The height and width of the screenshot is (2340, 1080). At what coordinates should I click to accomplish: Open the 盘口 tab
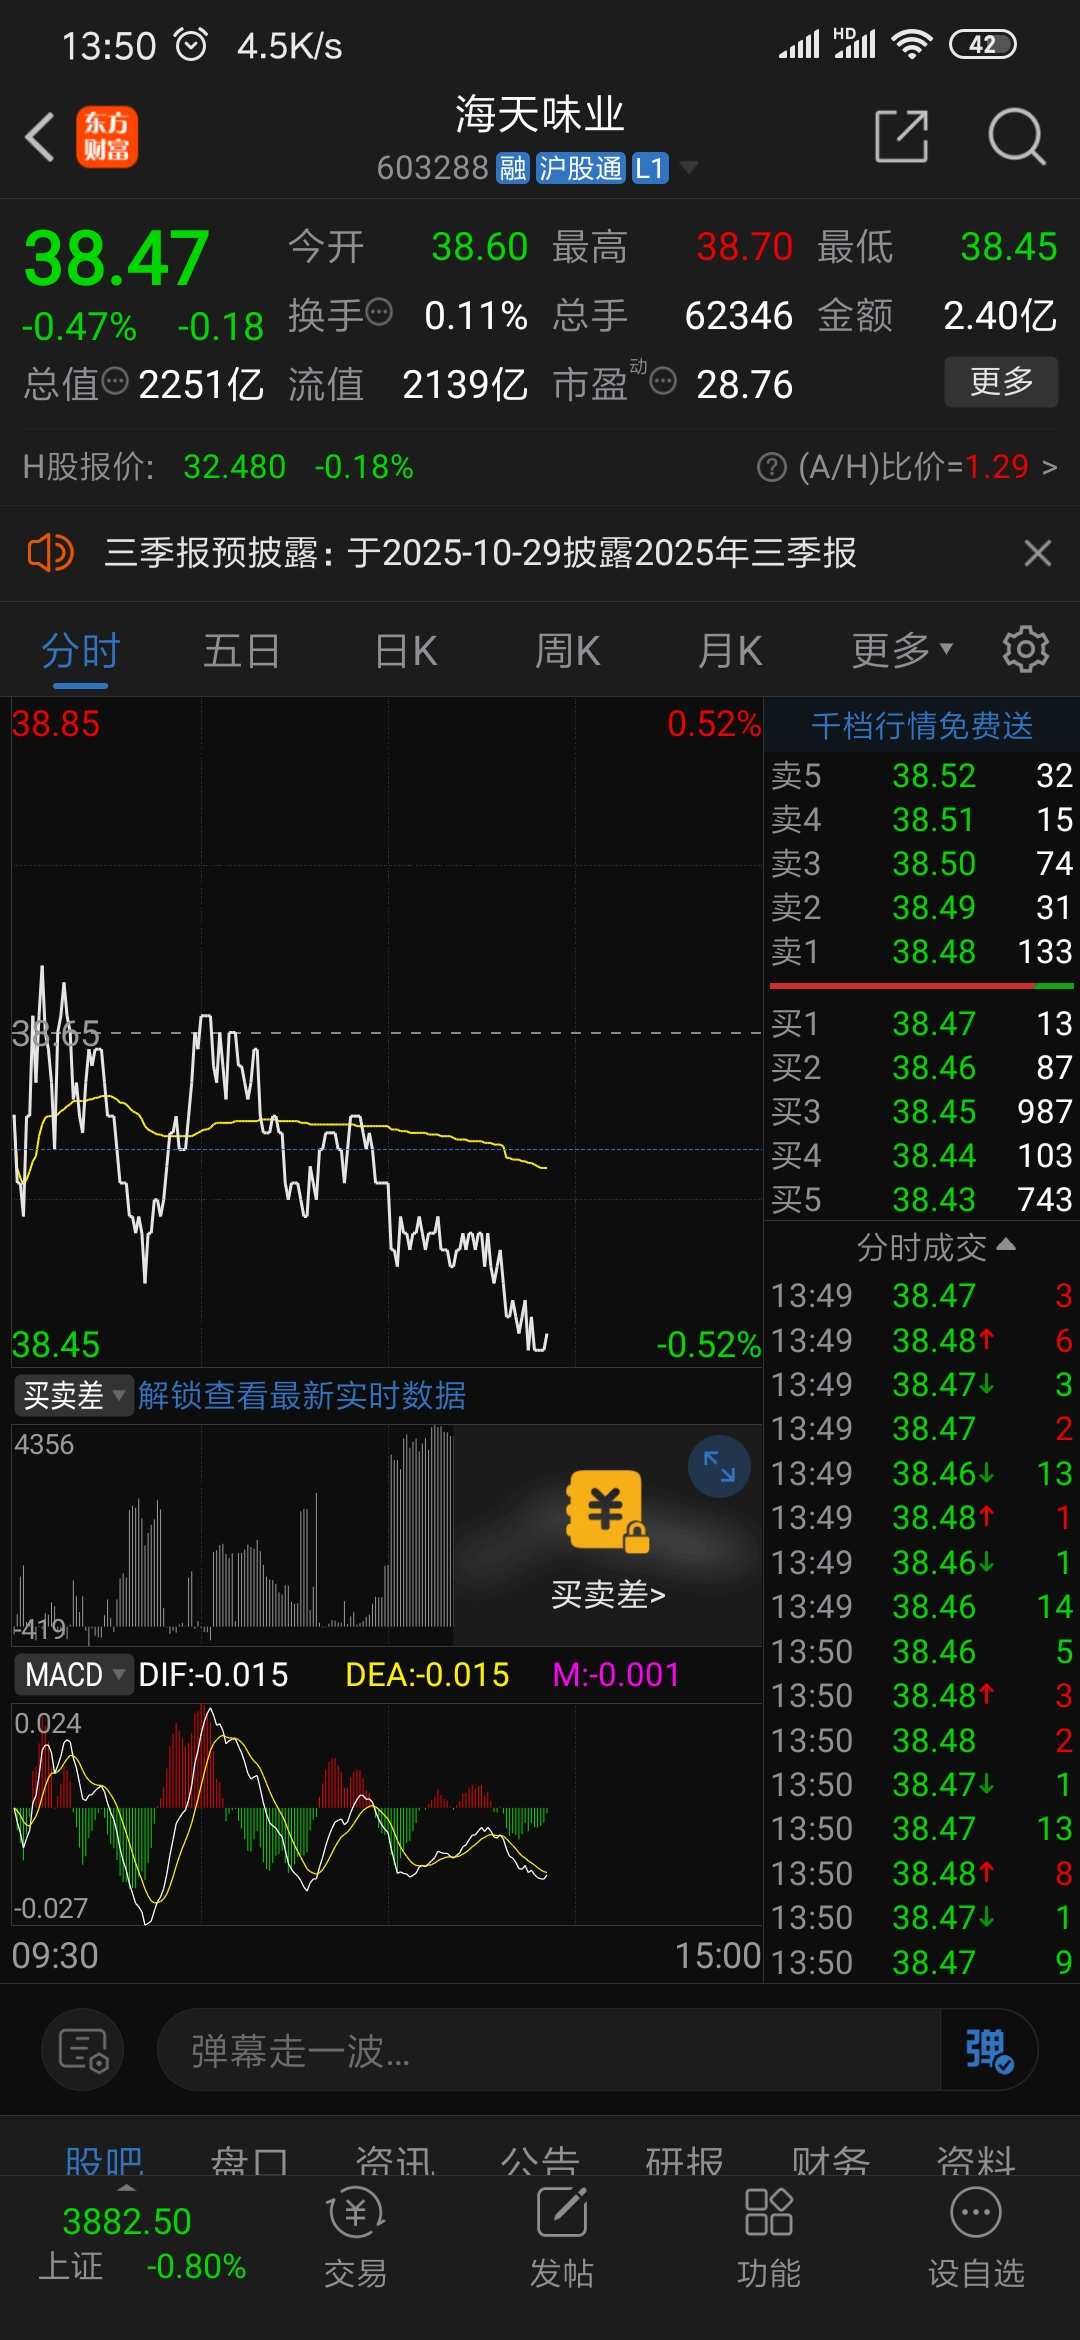[x=249, y=2160]
